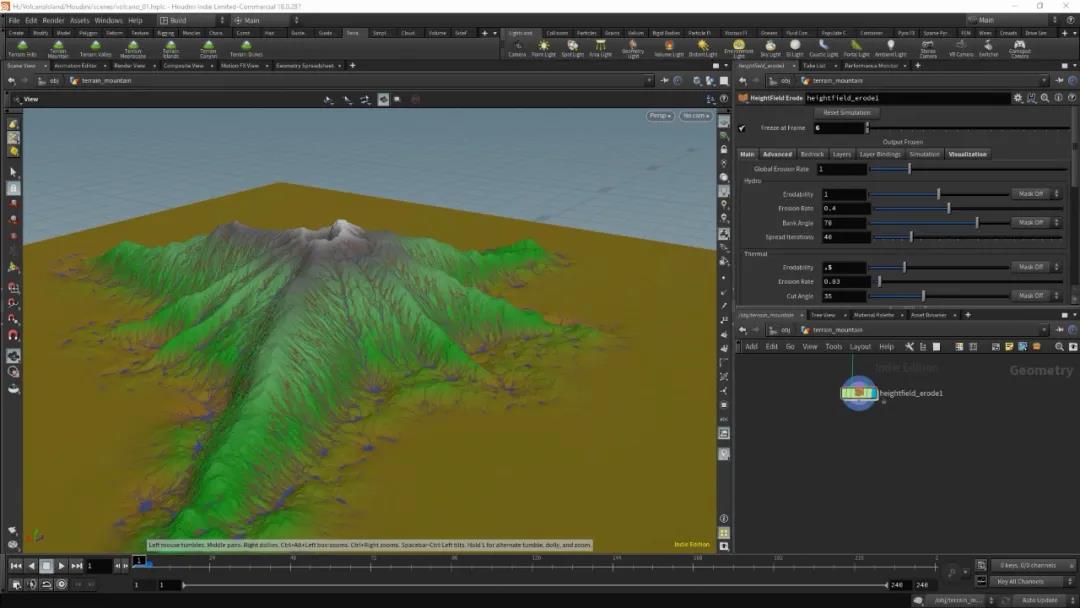
Task: Toggle the Auto Update mode selector
Action: (x=1039, y=600)
